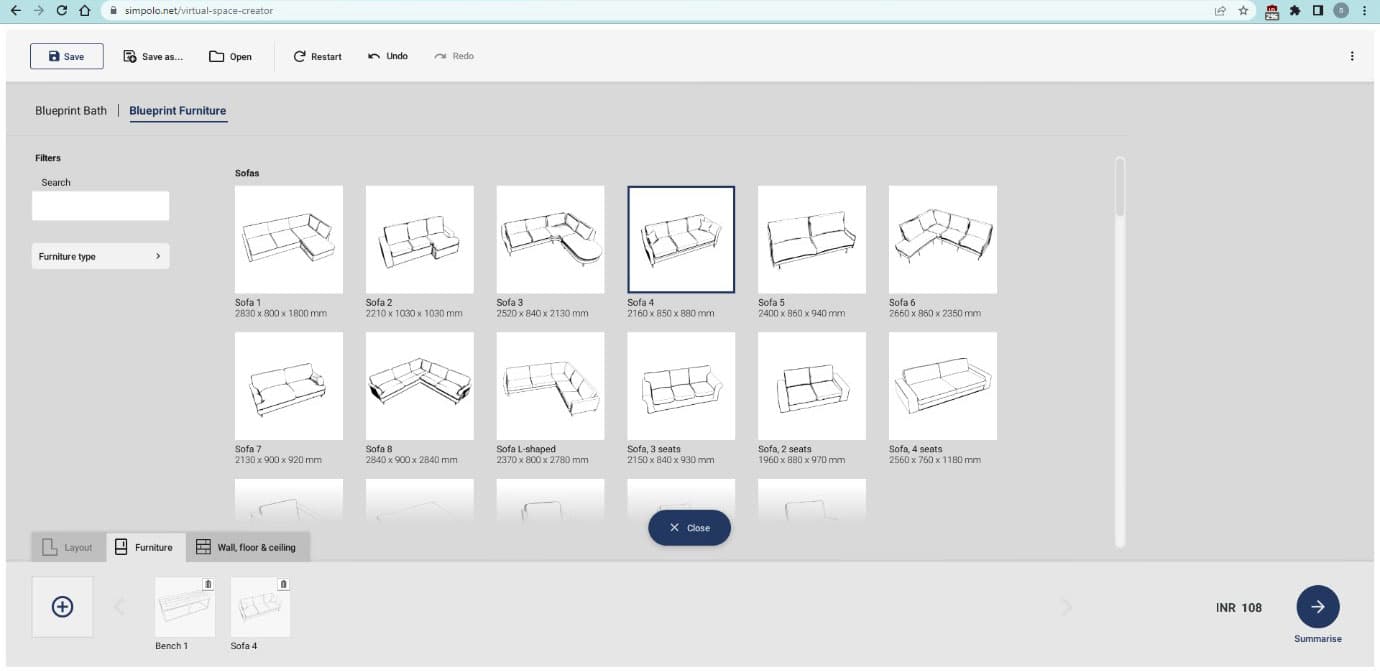
Task: Switch to Wall, floor & ceiling tab
Action: tap(247, 547)
